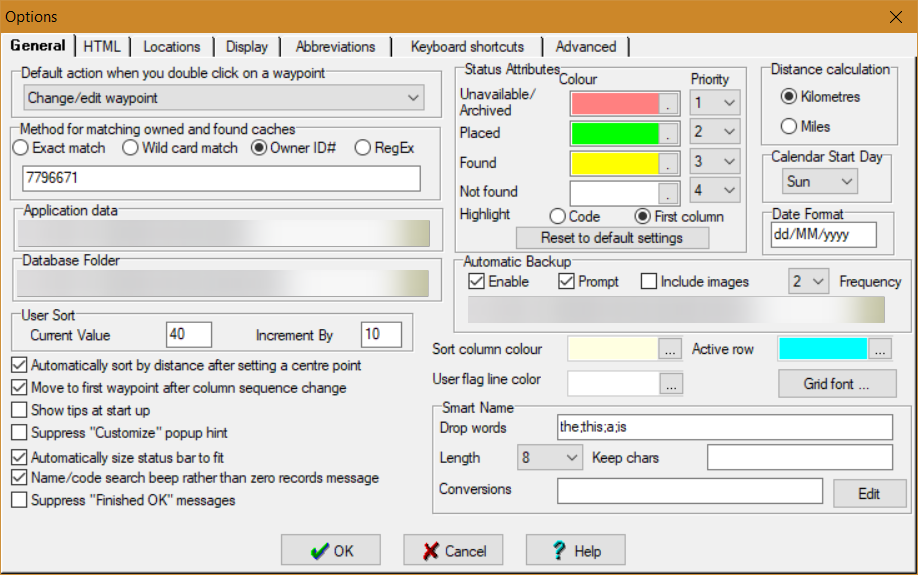This screenshot has height=575, width=918.
Task: Open the Grid font dialog
Action: [x=837, y=384]
